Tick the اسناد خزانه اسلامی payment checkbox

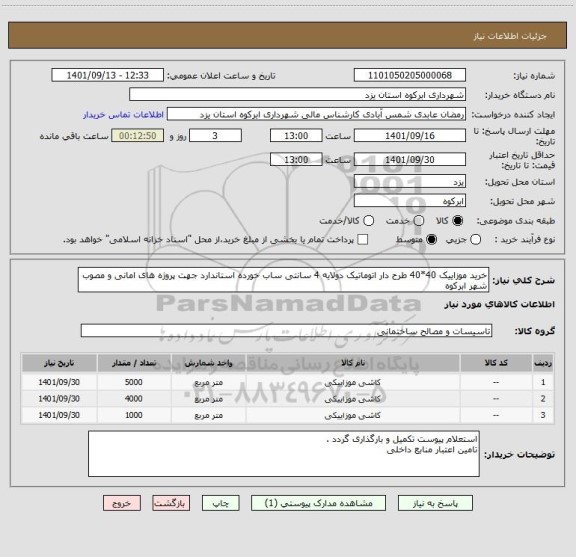pyautogui.click(x=363, y=240)
